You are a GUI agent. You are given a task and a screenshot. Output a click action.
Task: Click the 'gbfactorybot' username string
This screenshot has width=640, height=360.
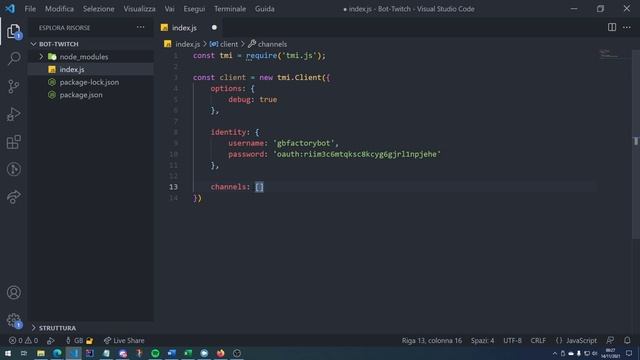point(304,143)
